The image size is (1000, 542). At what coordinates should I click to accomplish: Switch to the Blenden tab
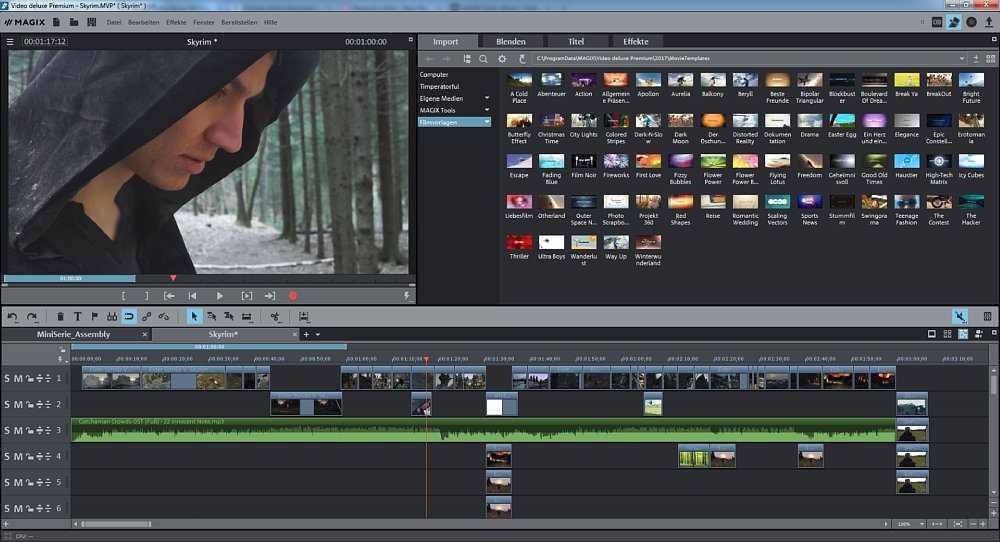coord(510,41)
